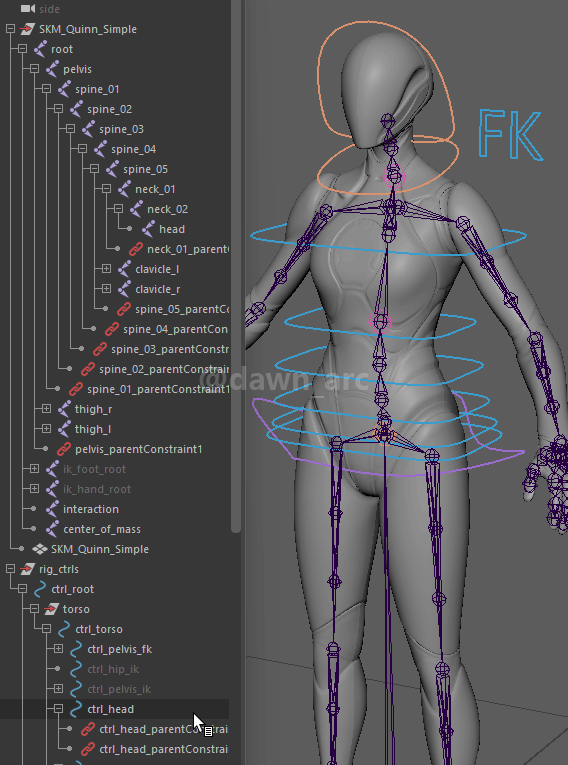
Task: Click the thigh_r joint icon
Action: tap(64, 409)
